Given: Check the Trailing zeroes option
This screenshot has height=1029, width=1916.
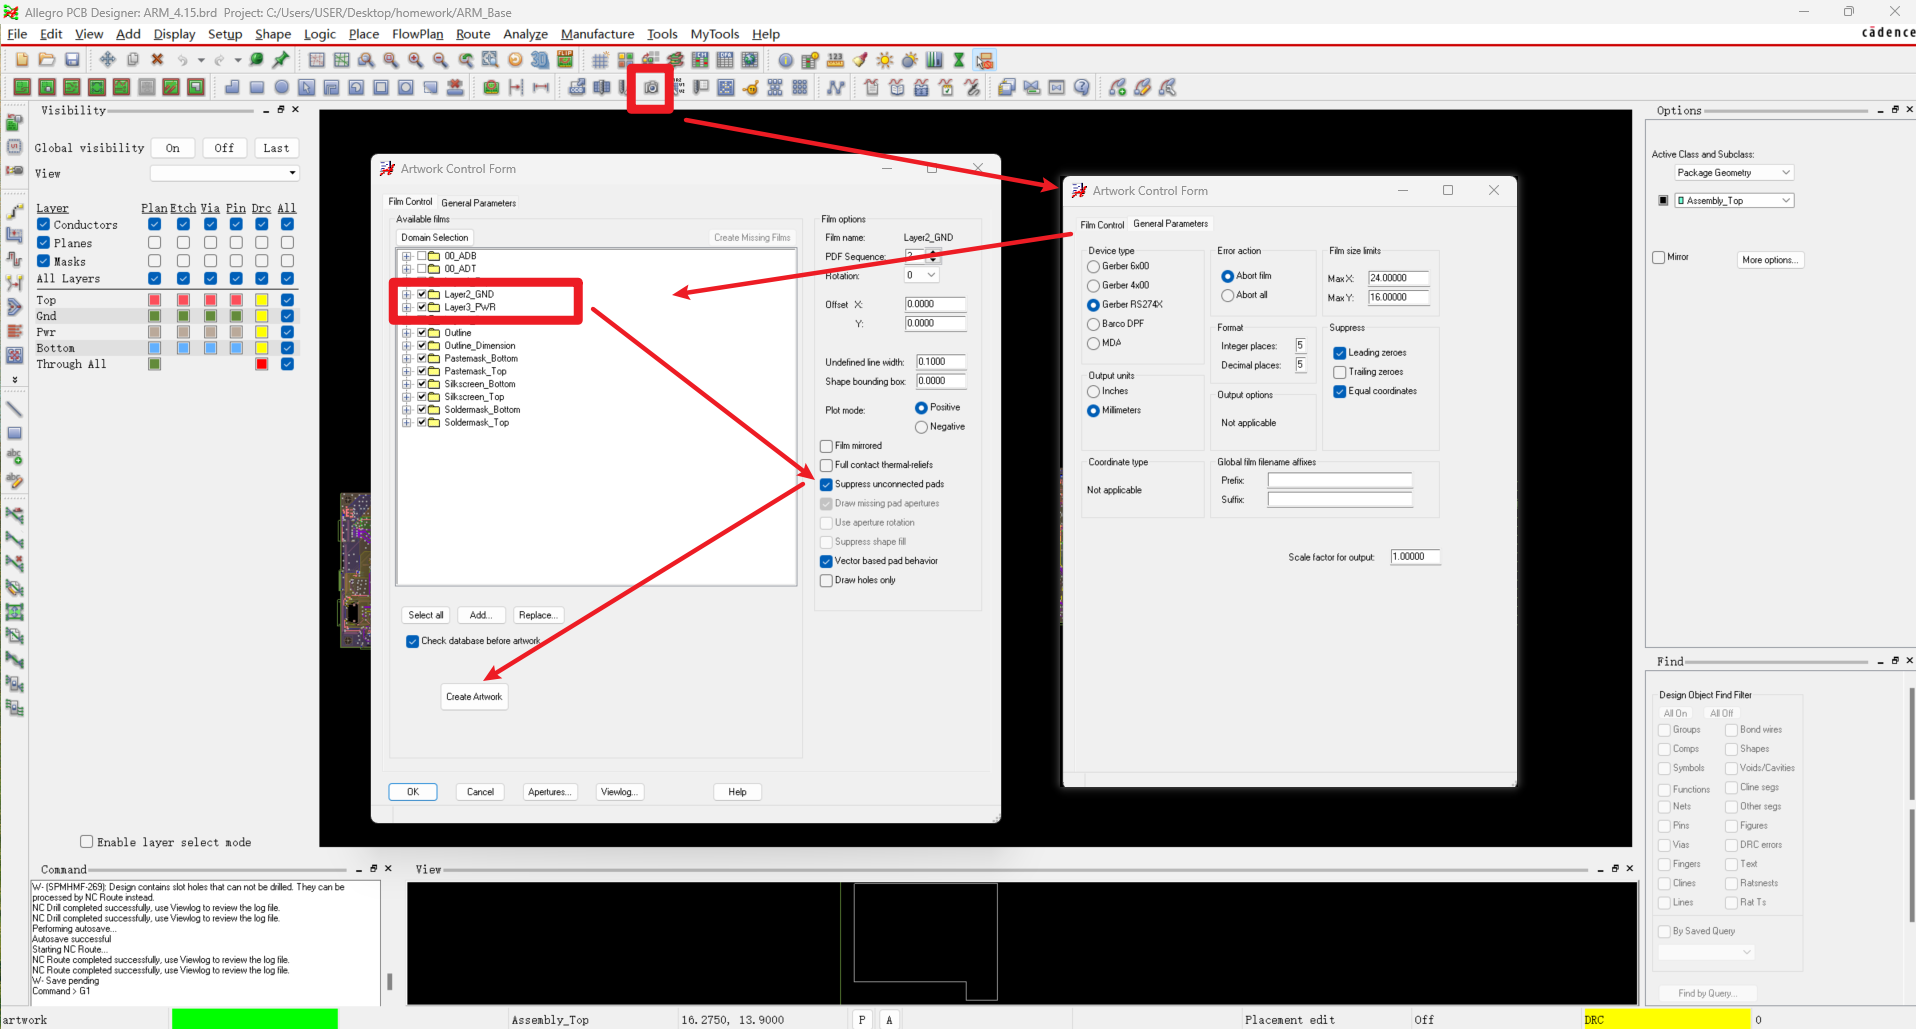Looking at the screenshot, I should [x=1339, y=372].
